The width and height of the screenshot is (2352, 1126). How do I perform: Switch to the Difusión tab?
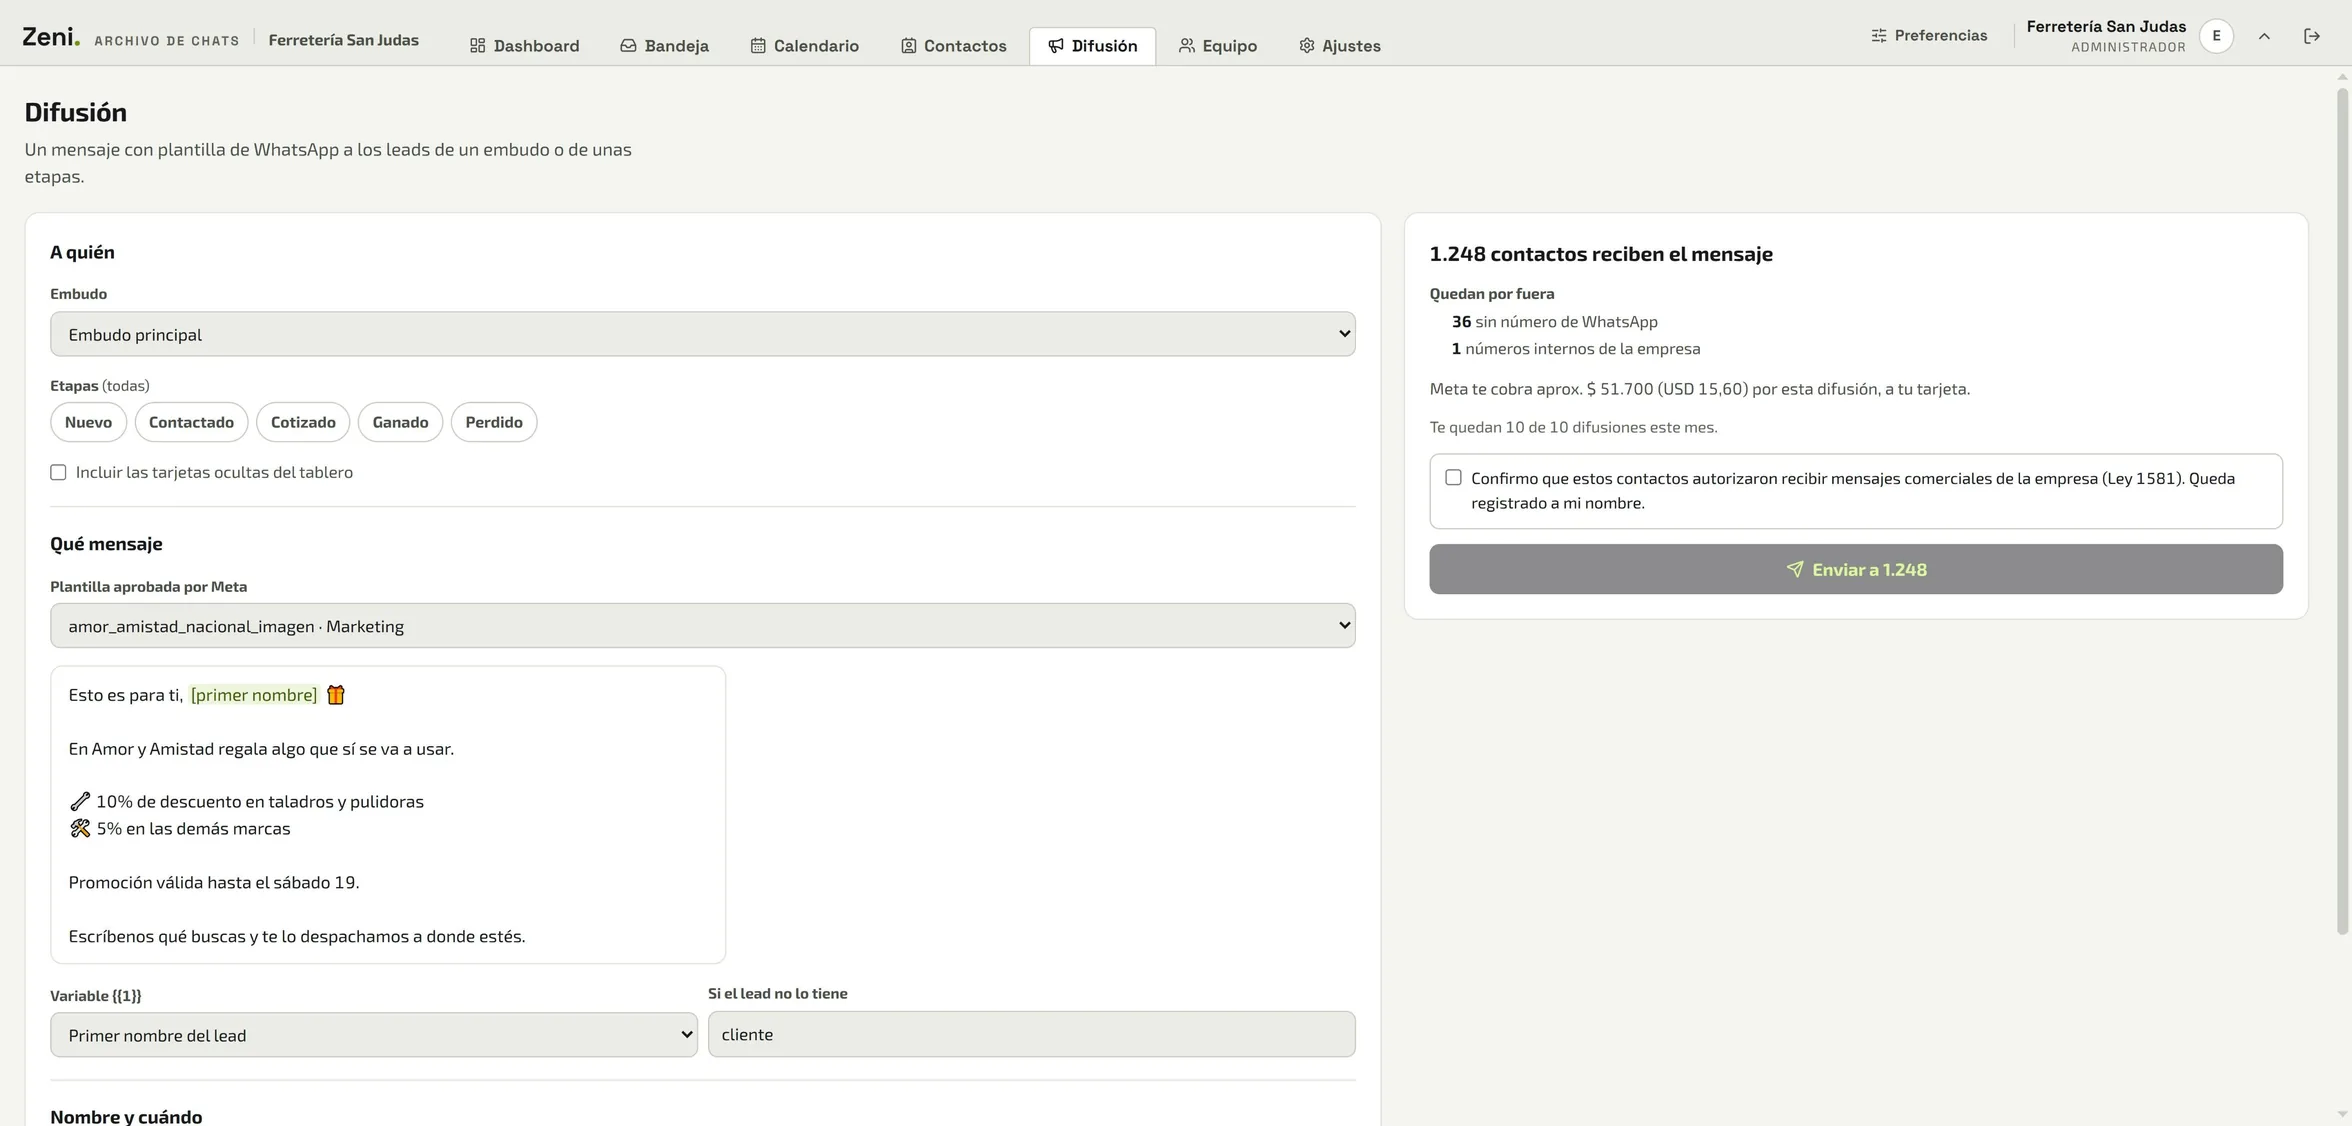[1092, 46]
